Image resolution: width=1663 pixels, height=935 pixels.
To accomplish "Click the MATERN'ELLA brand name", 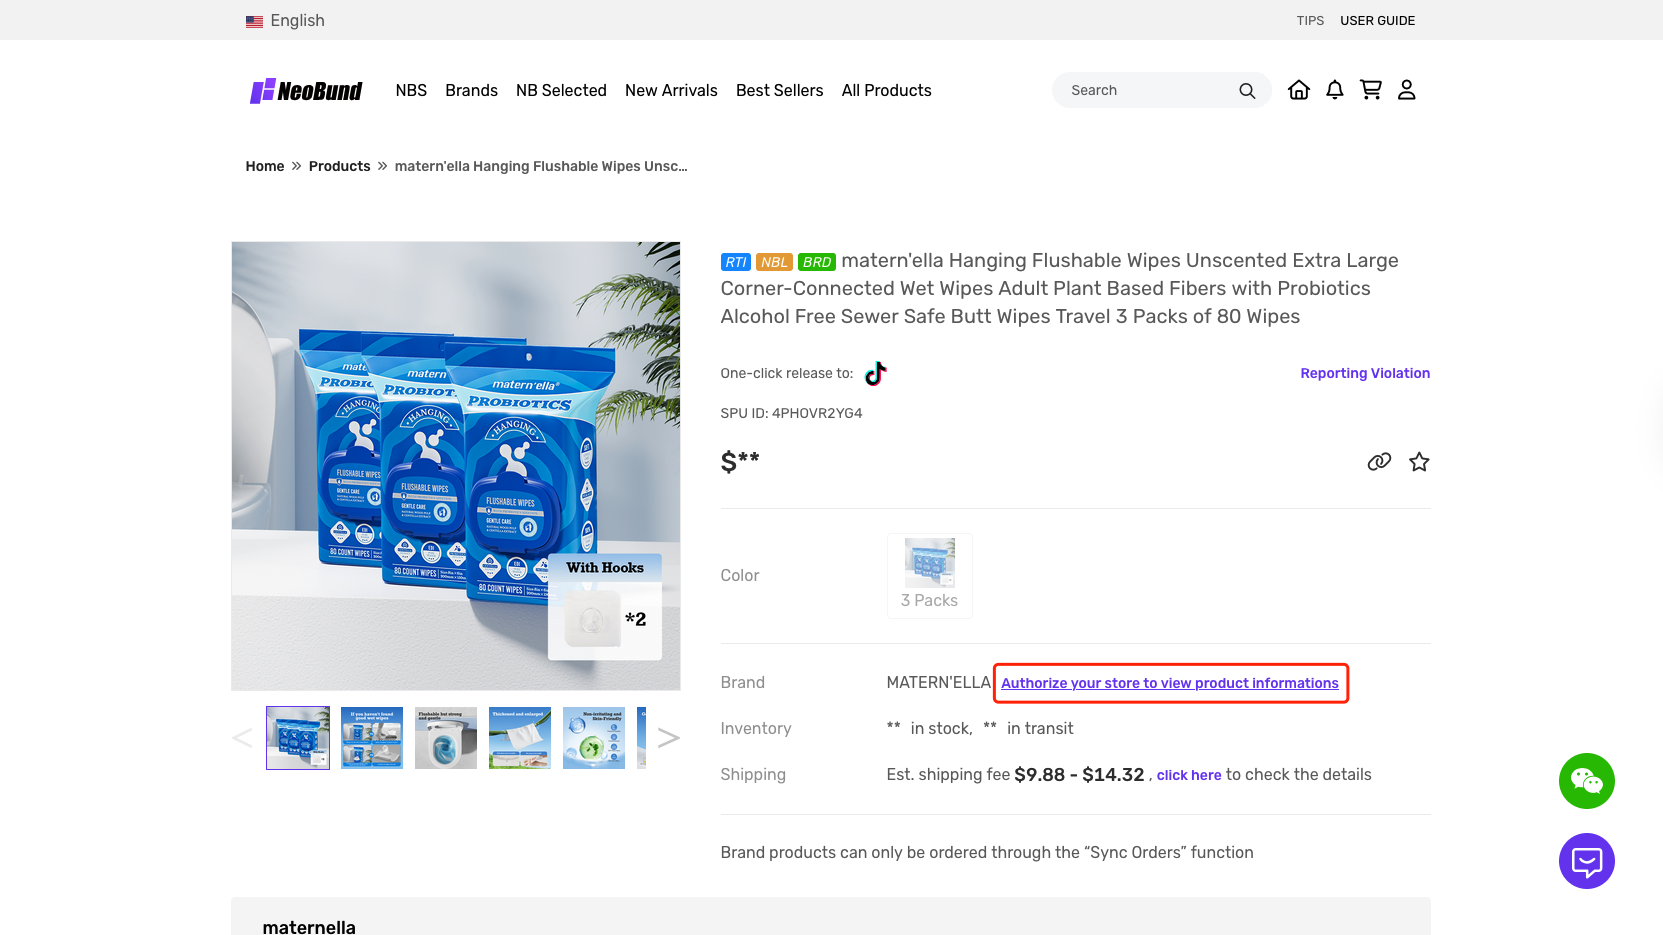I will pyautogui.click(x=938, y=683).
